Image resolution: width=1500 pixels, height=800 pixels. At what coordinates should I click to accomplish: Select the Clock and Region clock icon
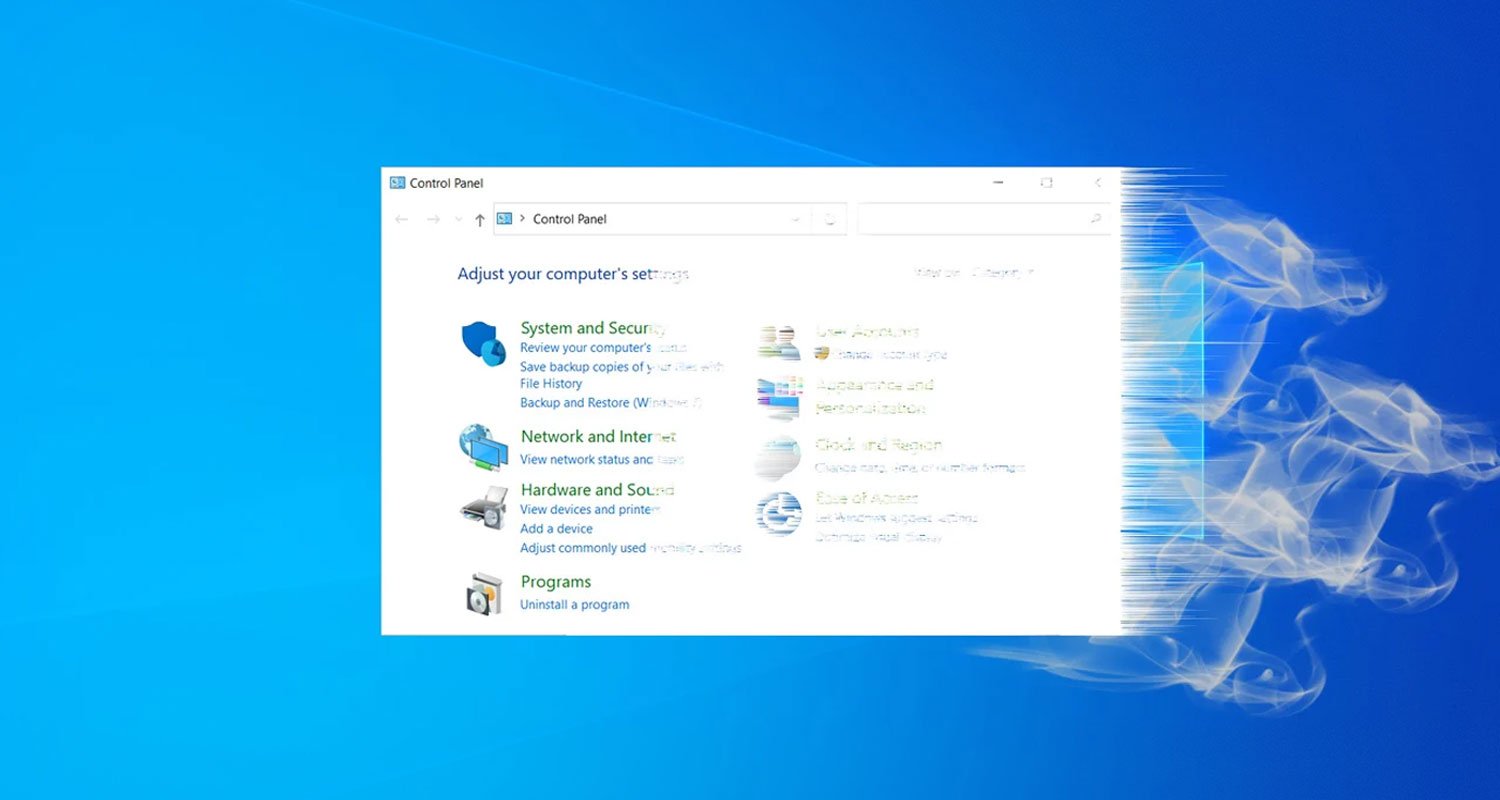[779, 456]
